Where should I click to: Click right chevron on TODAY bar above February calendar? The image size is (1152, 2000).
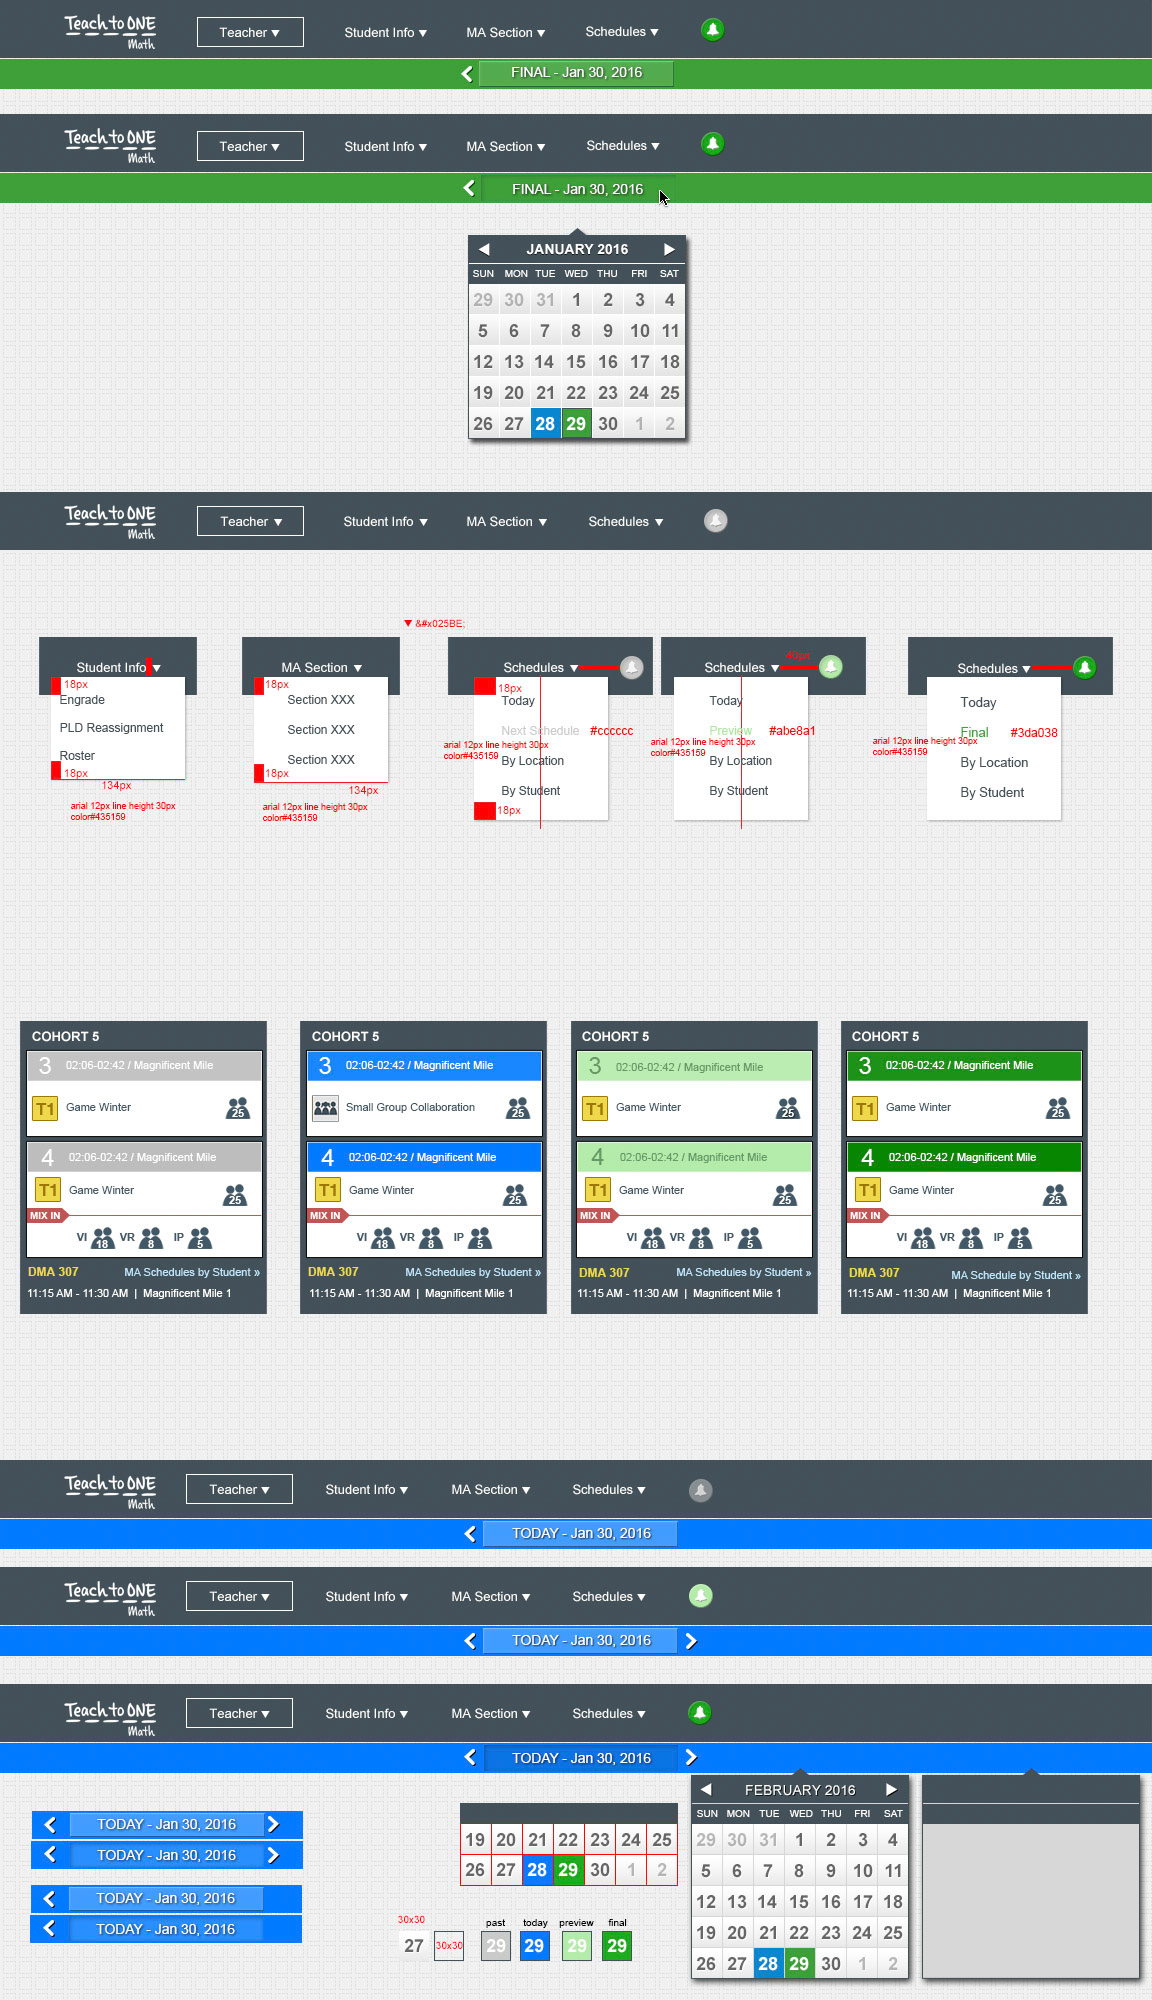point(691,1757)
